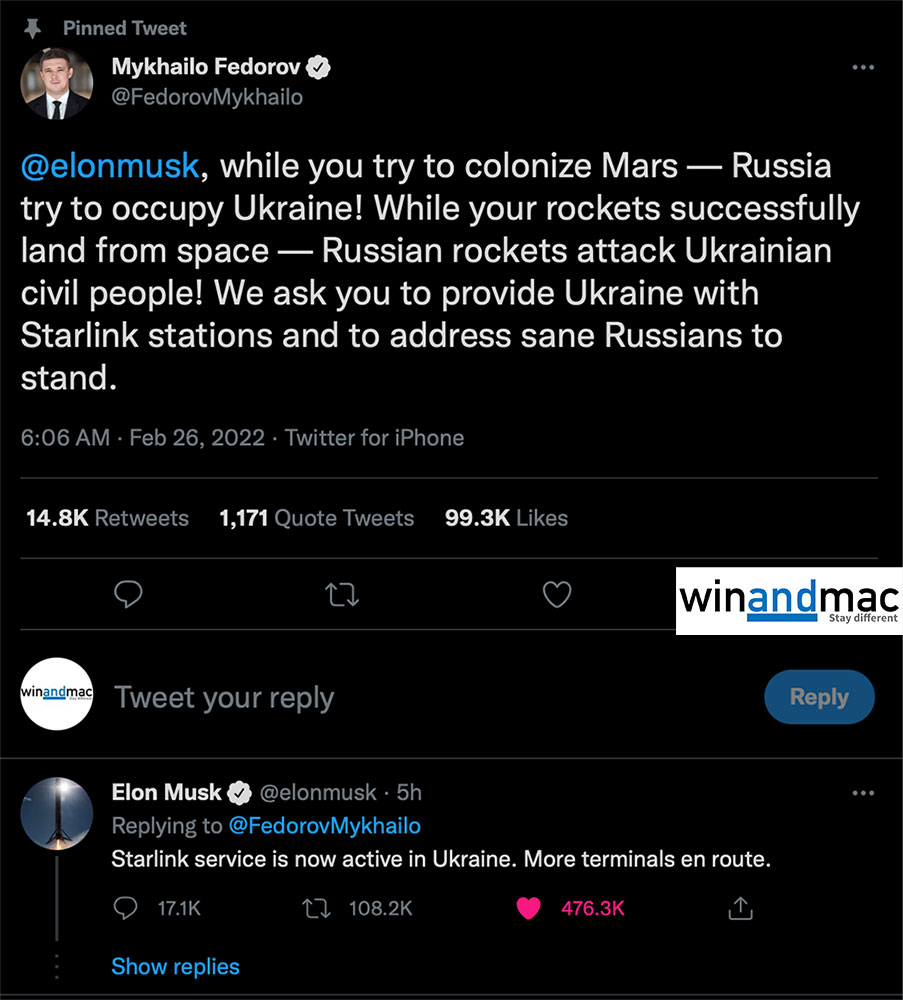Click Elon Musk's rocket avatar
The height and width of the screenshot is (1000, 903).
57,813
